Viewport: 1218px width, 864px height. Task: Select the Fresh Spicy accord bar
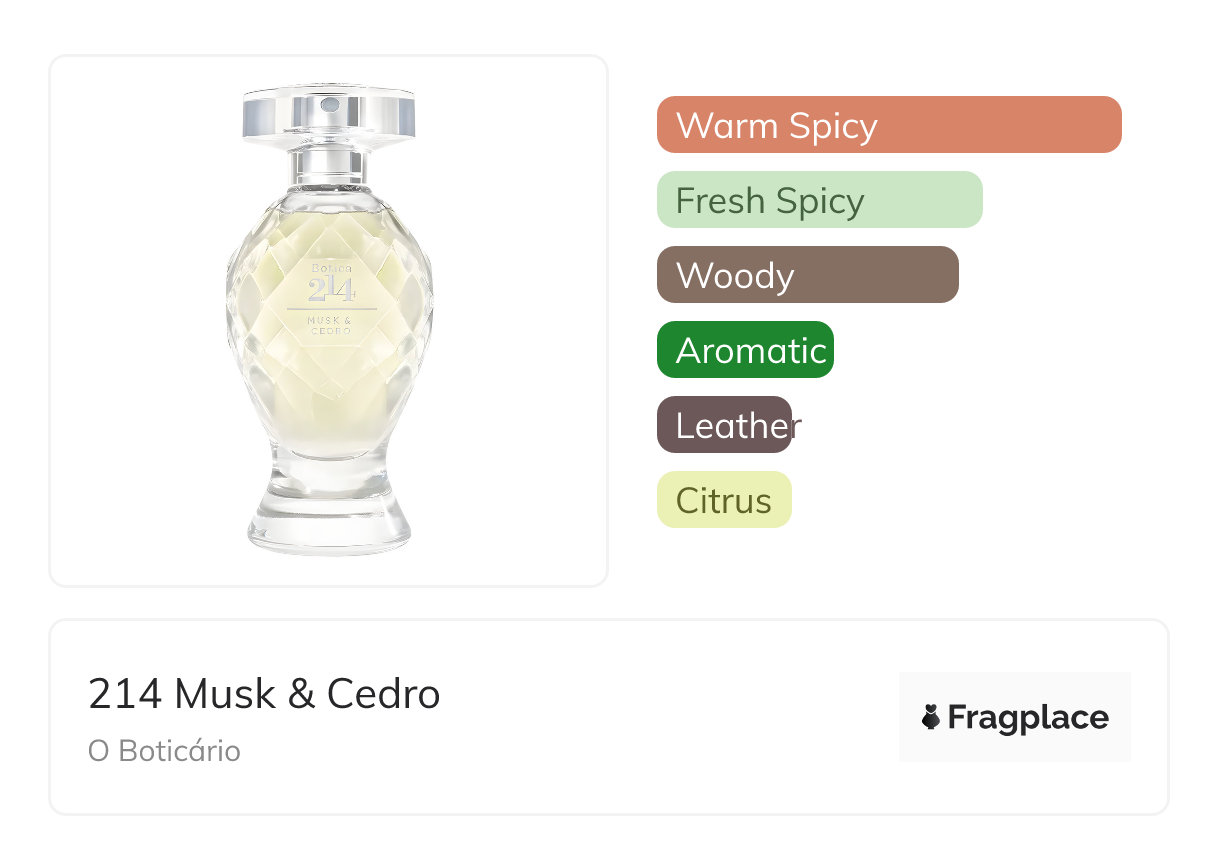(x=819, y=200)
